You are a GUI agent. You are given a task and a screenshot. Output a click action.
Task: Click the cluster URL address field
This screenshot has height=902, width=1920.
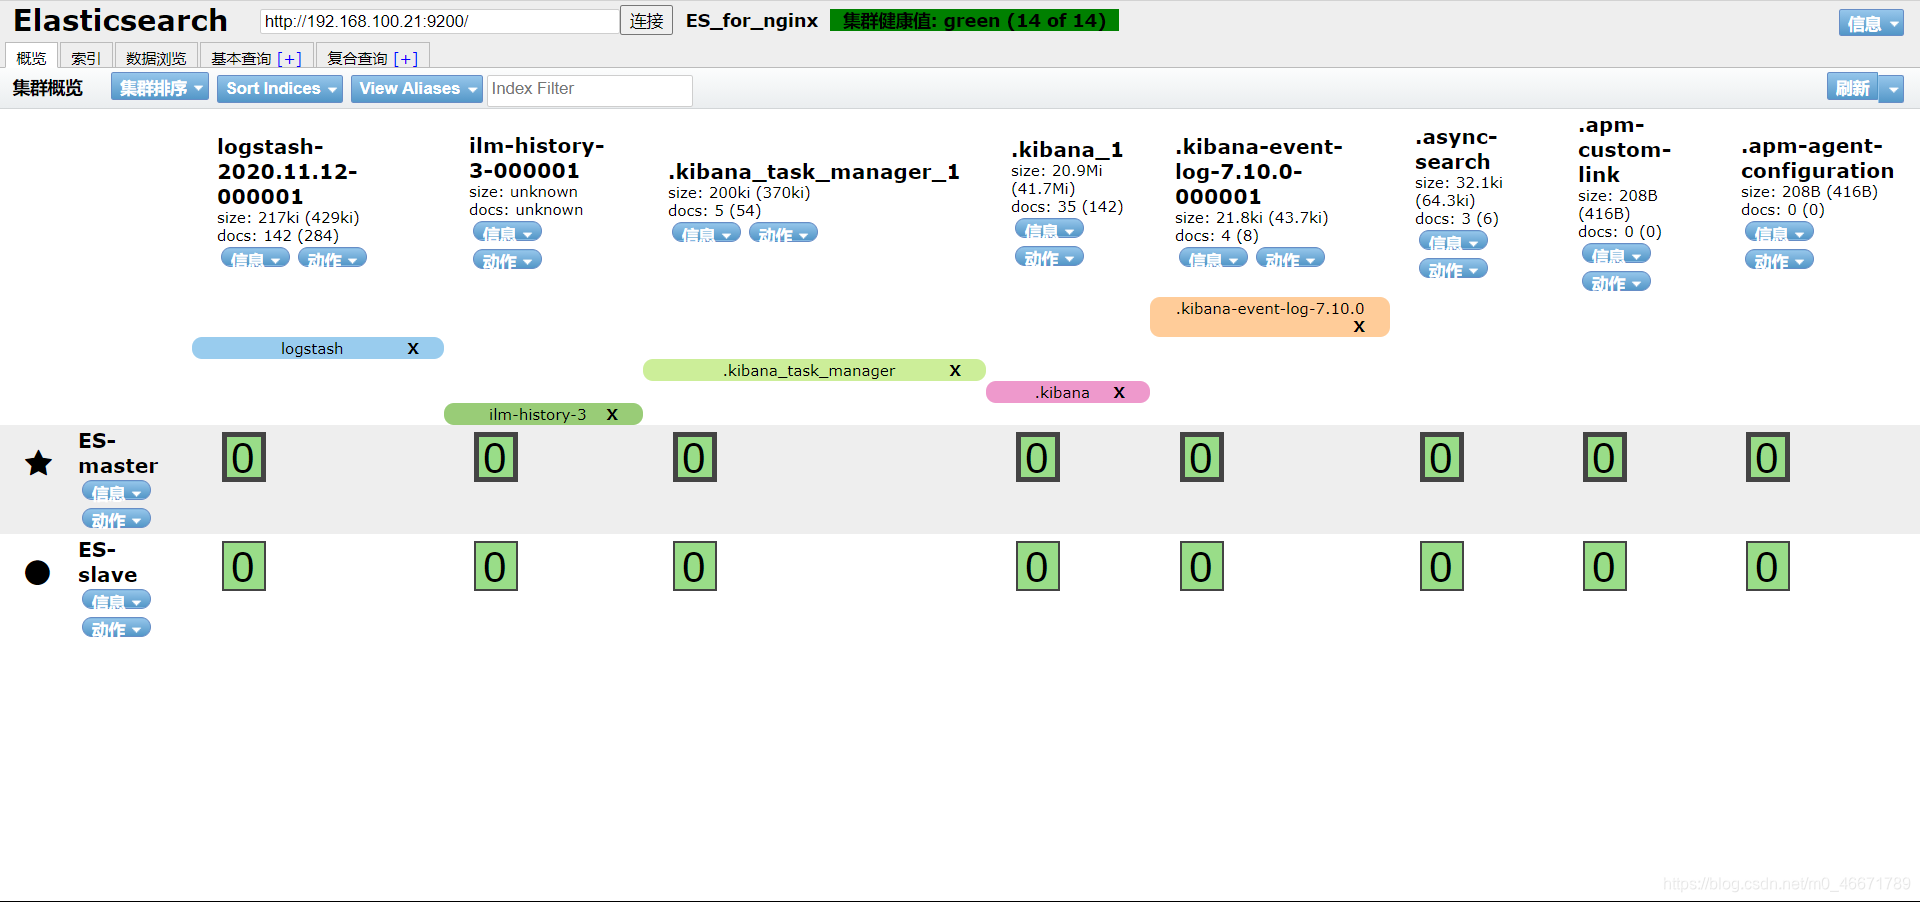coord(439,21)
